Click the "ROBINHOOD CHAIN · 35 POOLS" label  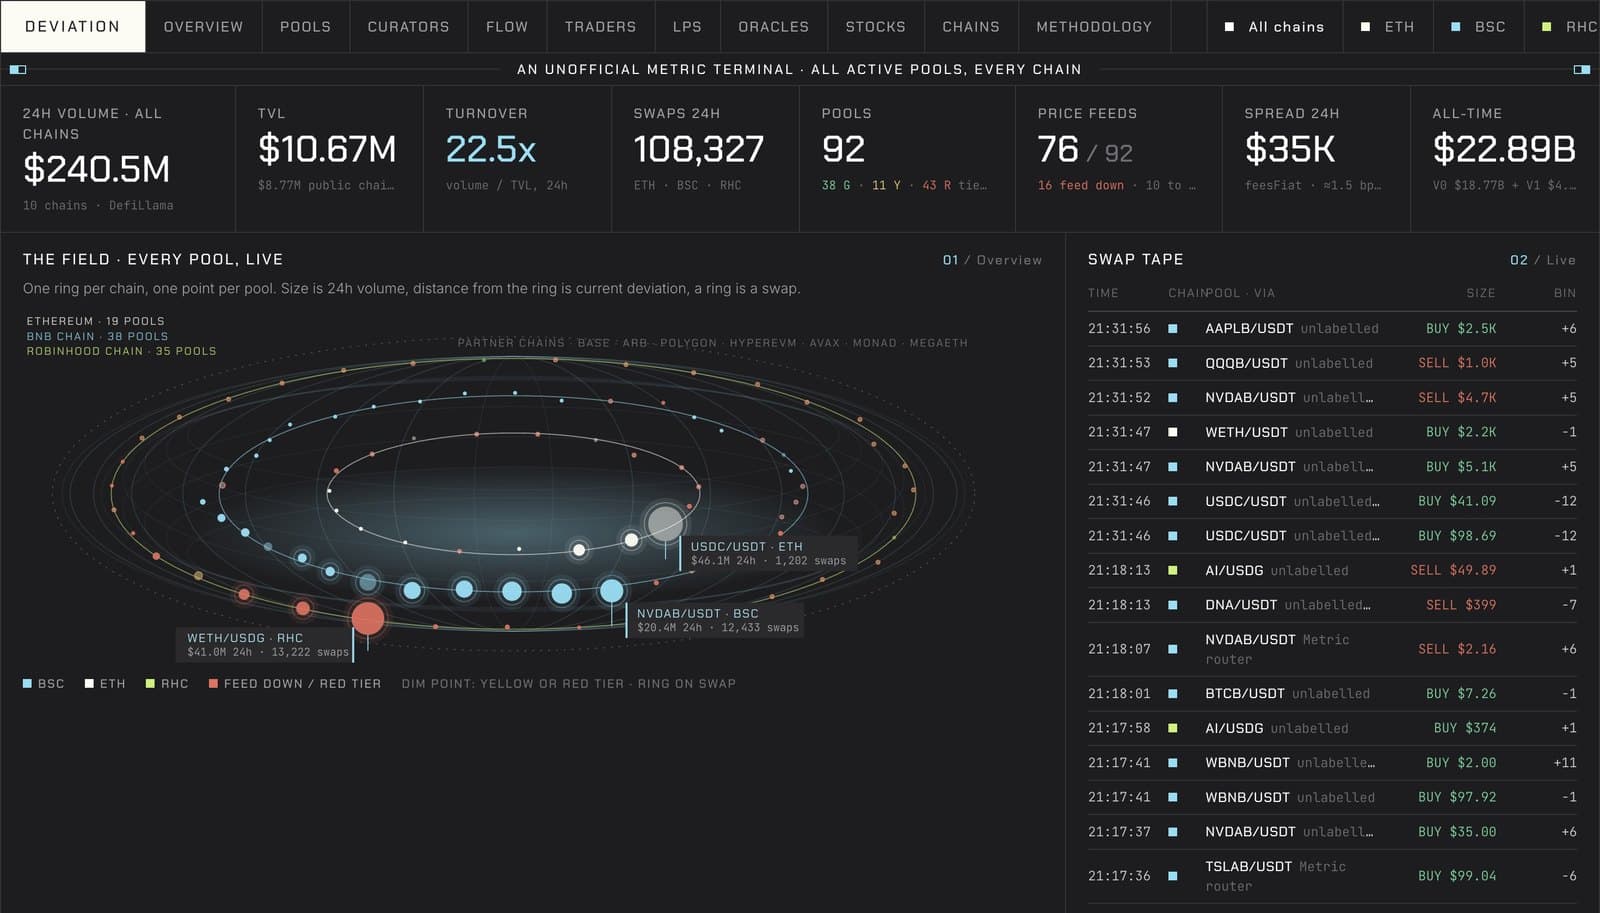click(121, 351)
